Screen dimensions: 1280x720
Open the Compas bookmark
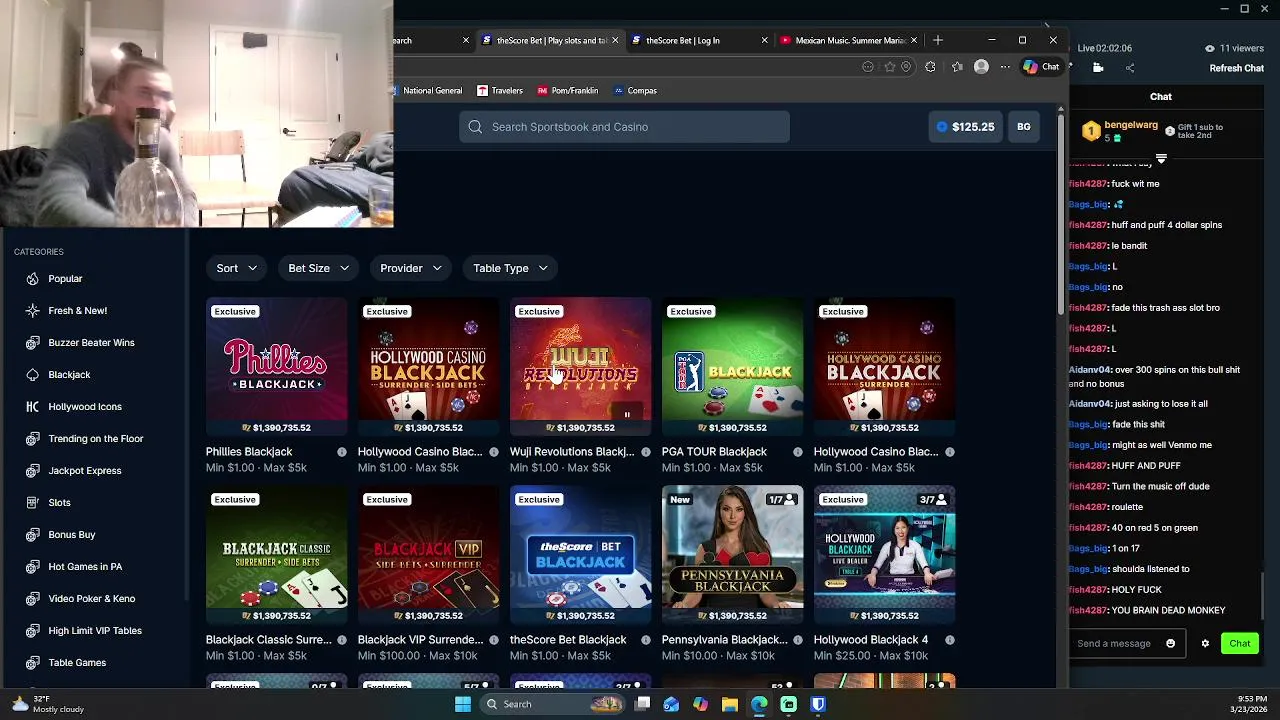[635, 91]
